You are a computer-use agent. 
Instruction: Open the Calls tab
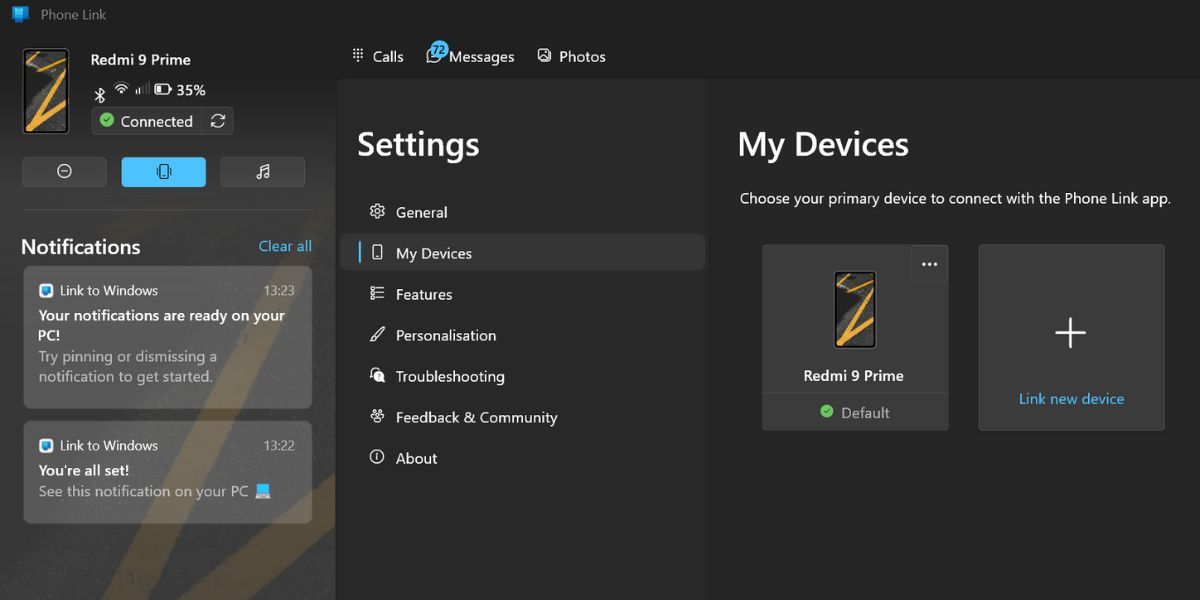pos(378,57)
